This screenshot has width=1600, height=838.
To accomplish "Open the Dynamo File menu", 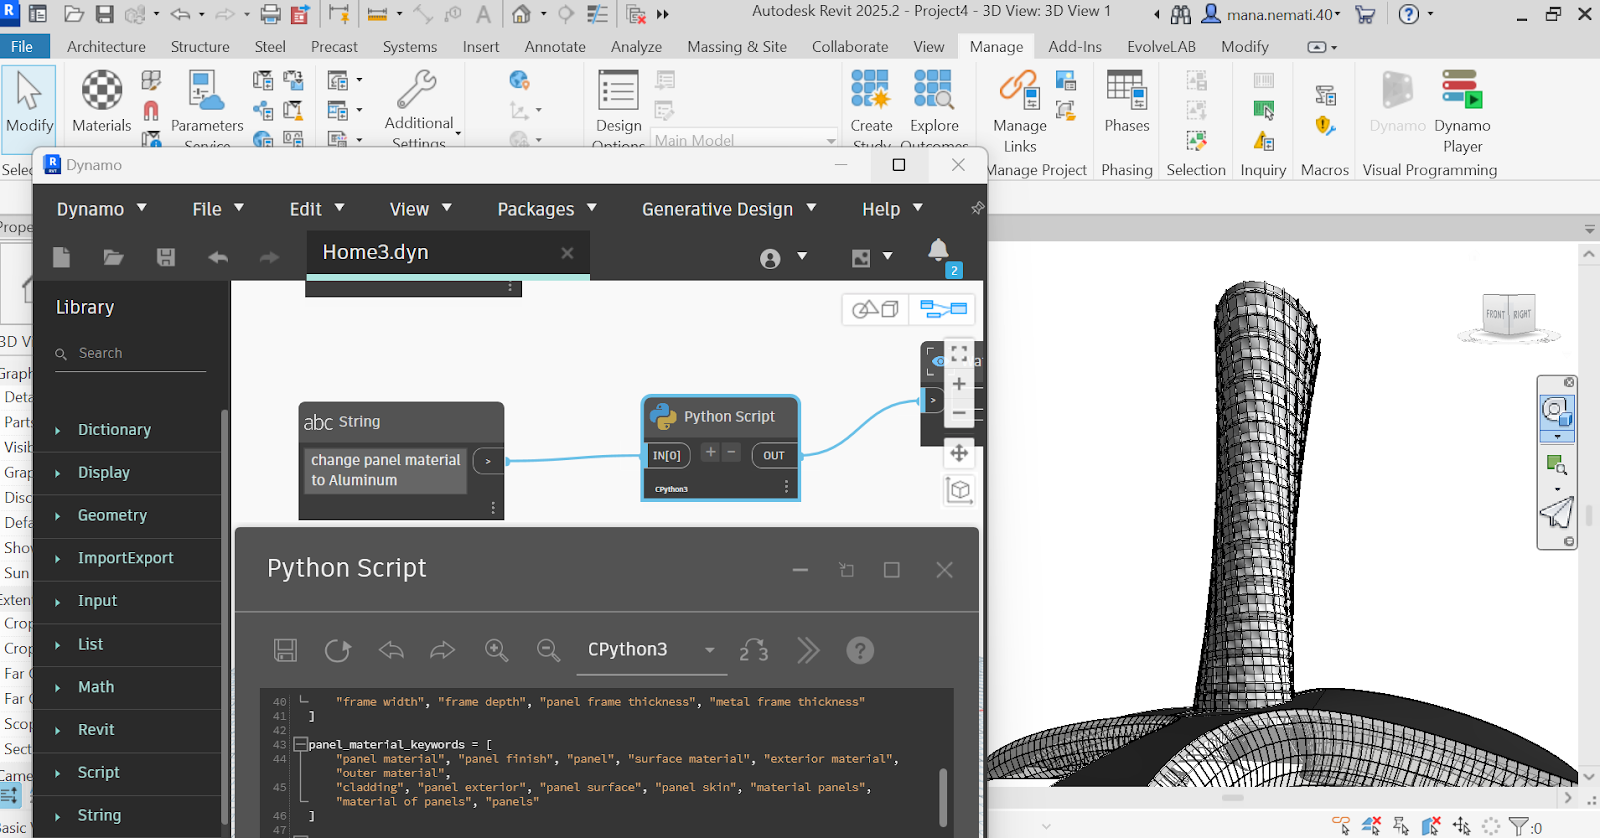I will pyautogui.click(x=218, y=209).
